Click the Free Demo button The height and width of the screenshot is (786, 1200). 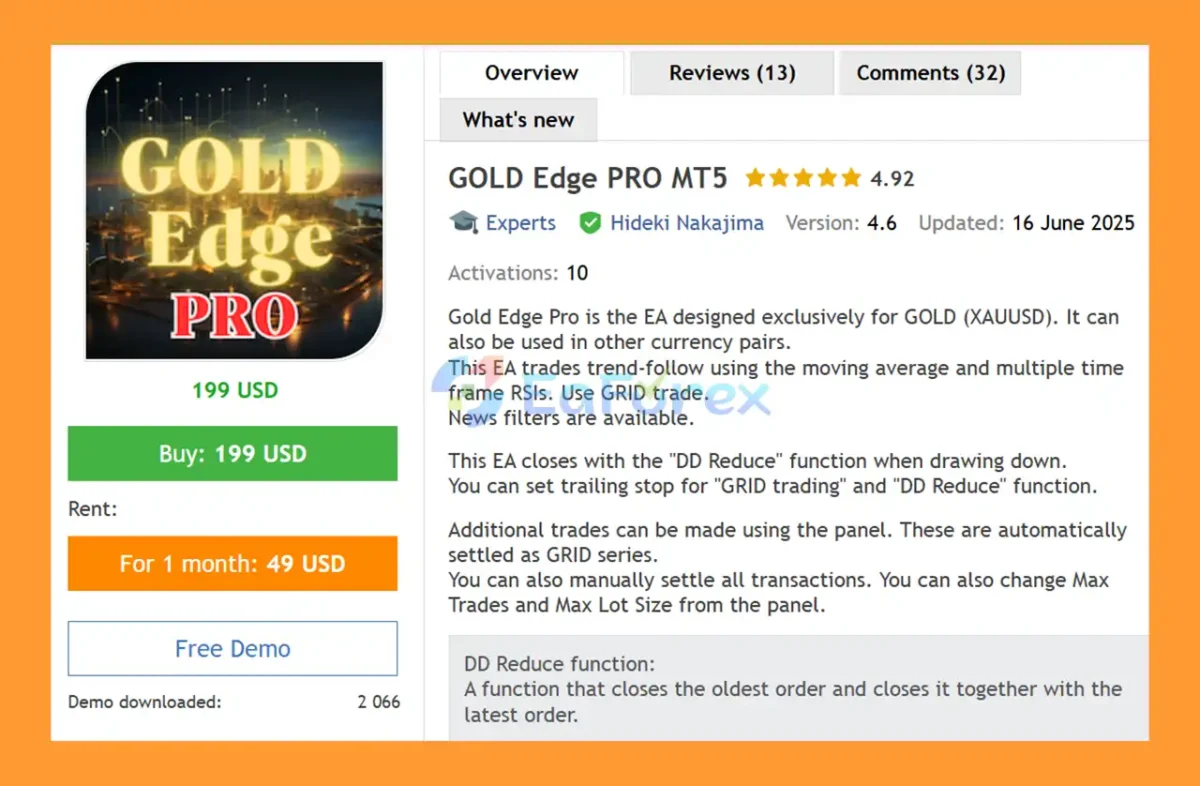(232, 649)
